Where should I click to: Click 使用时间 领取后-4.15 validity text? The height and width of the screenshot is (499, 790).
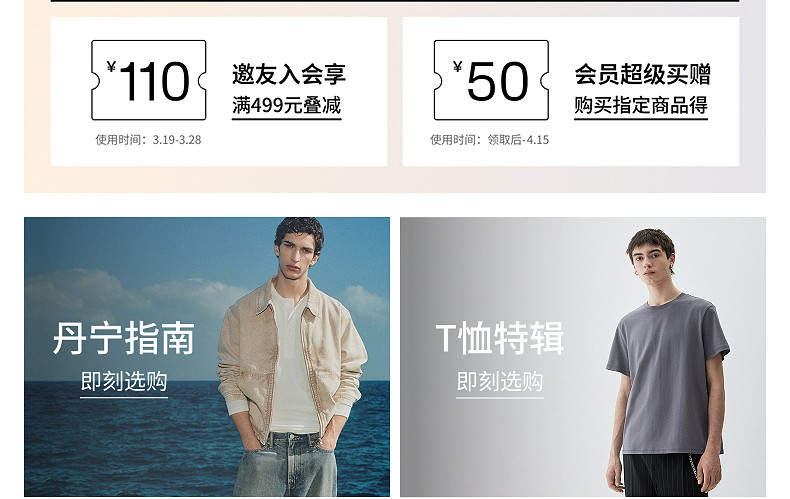click(489, 140)
